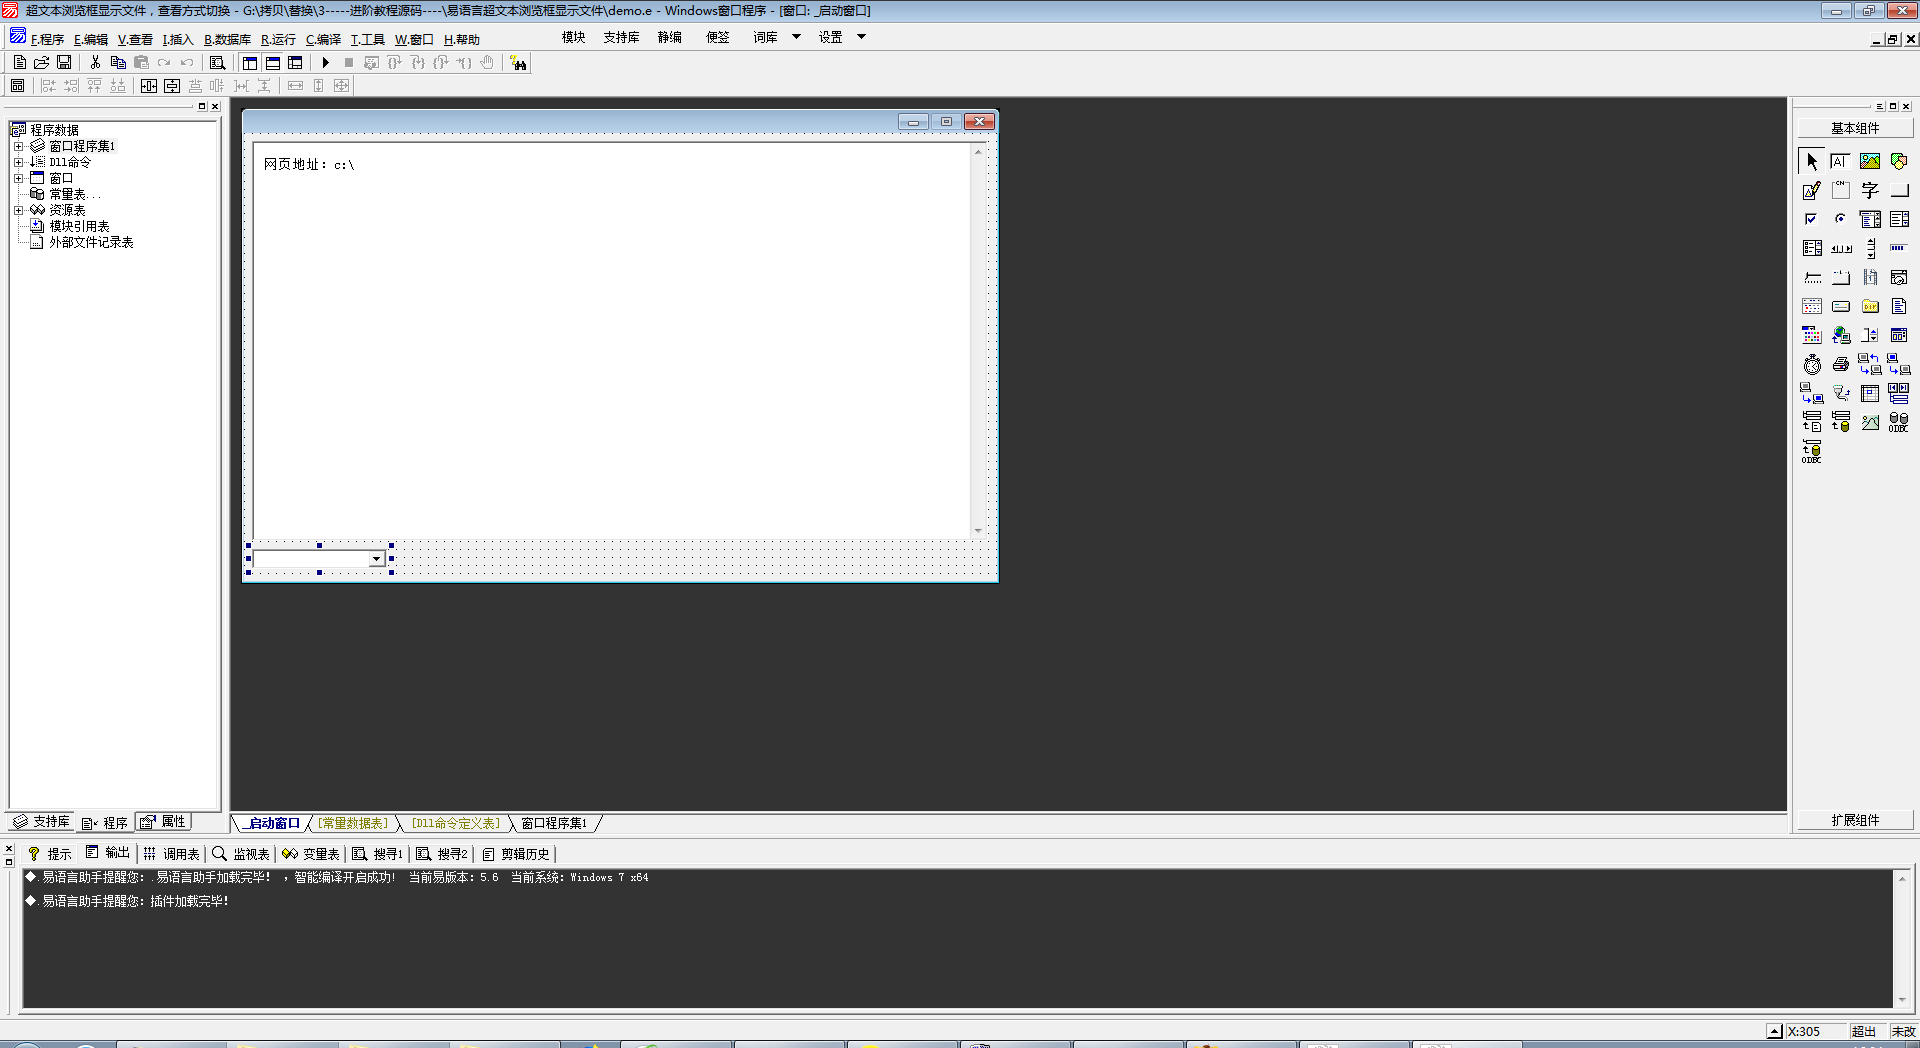Select the directory box DIR component
This screenshot has height=1048, width=1920.
pyautogui.click(x=1870, y=306)
